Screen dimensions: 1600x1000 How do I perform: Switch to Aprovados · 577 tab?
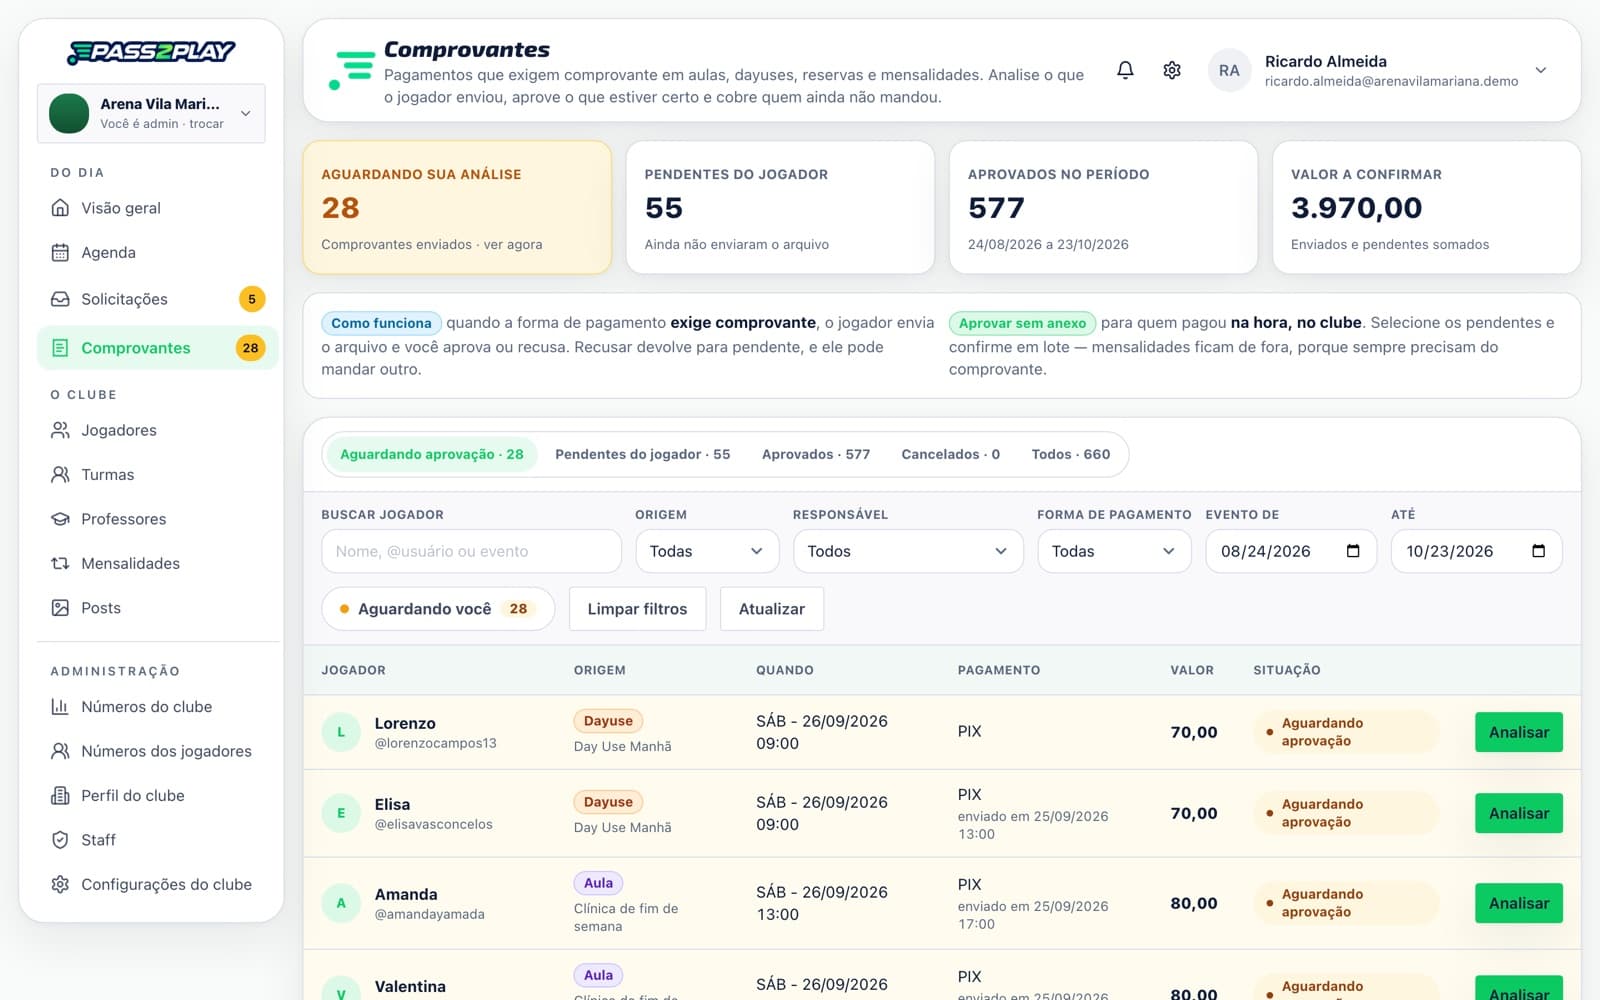pyautogui.click(x=816, y=454)
